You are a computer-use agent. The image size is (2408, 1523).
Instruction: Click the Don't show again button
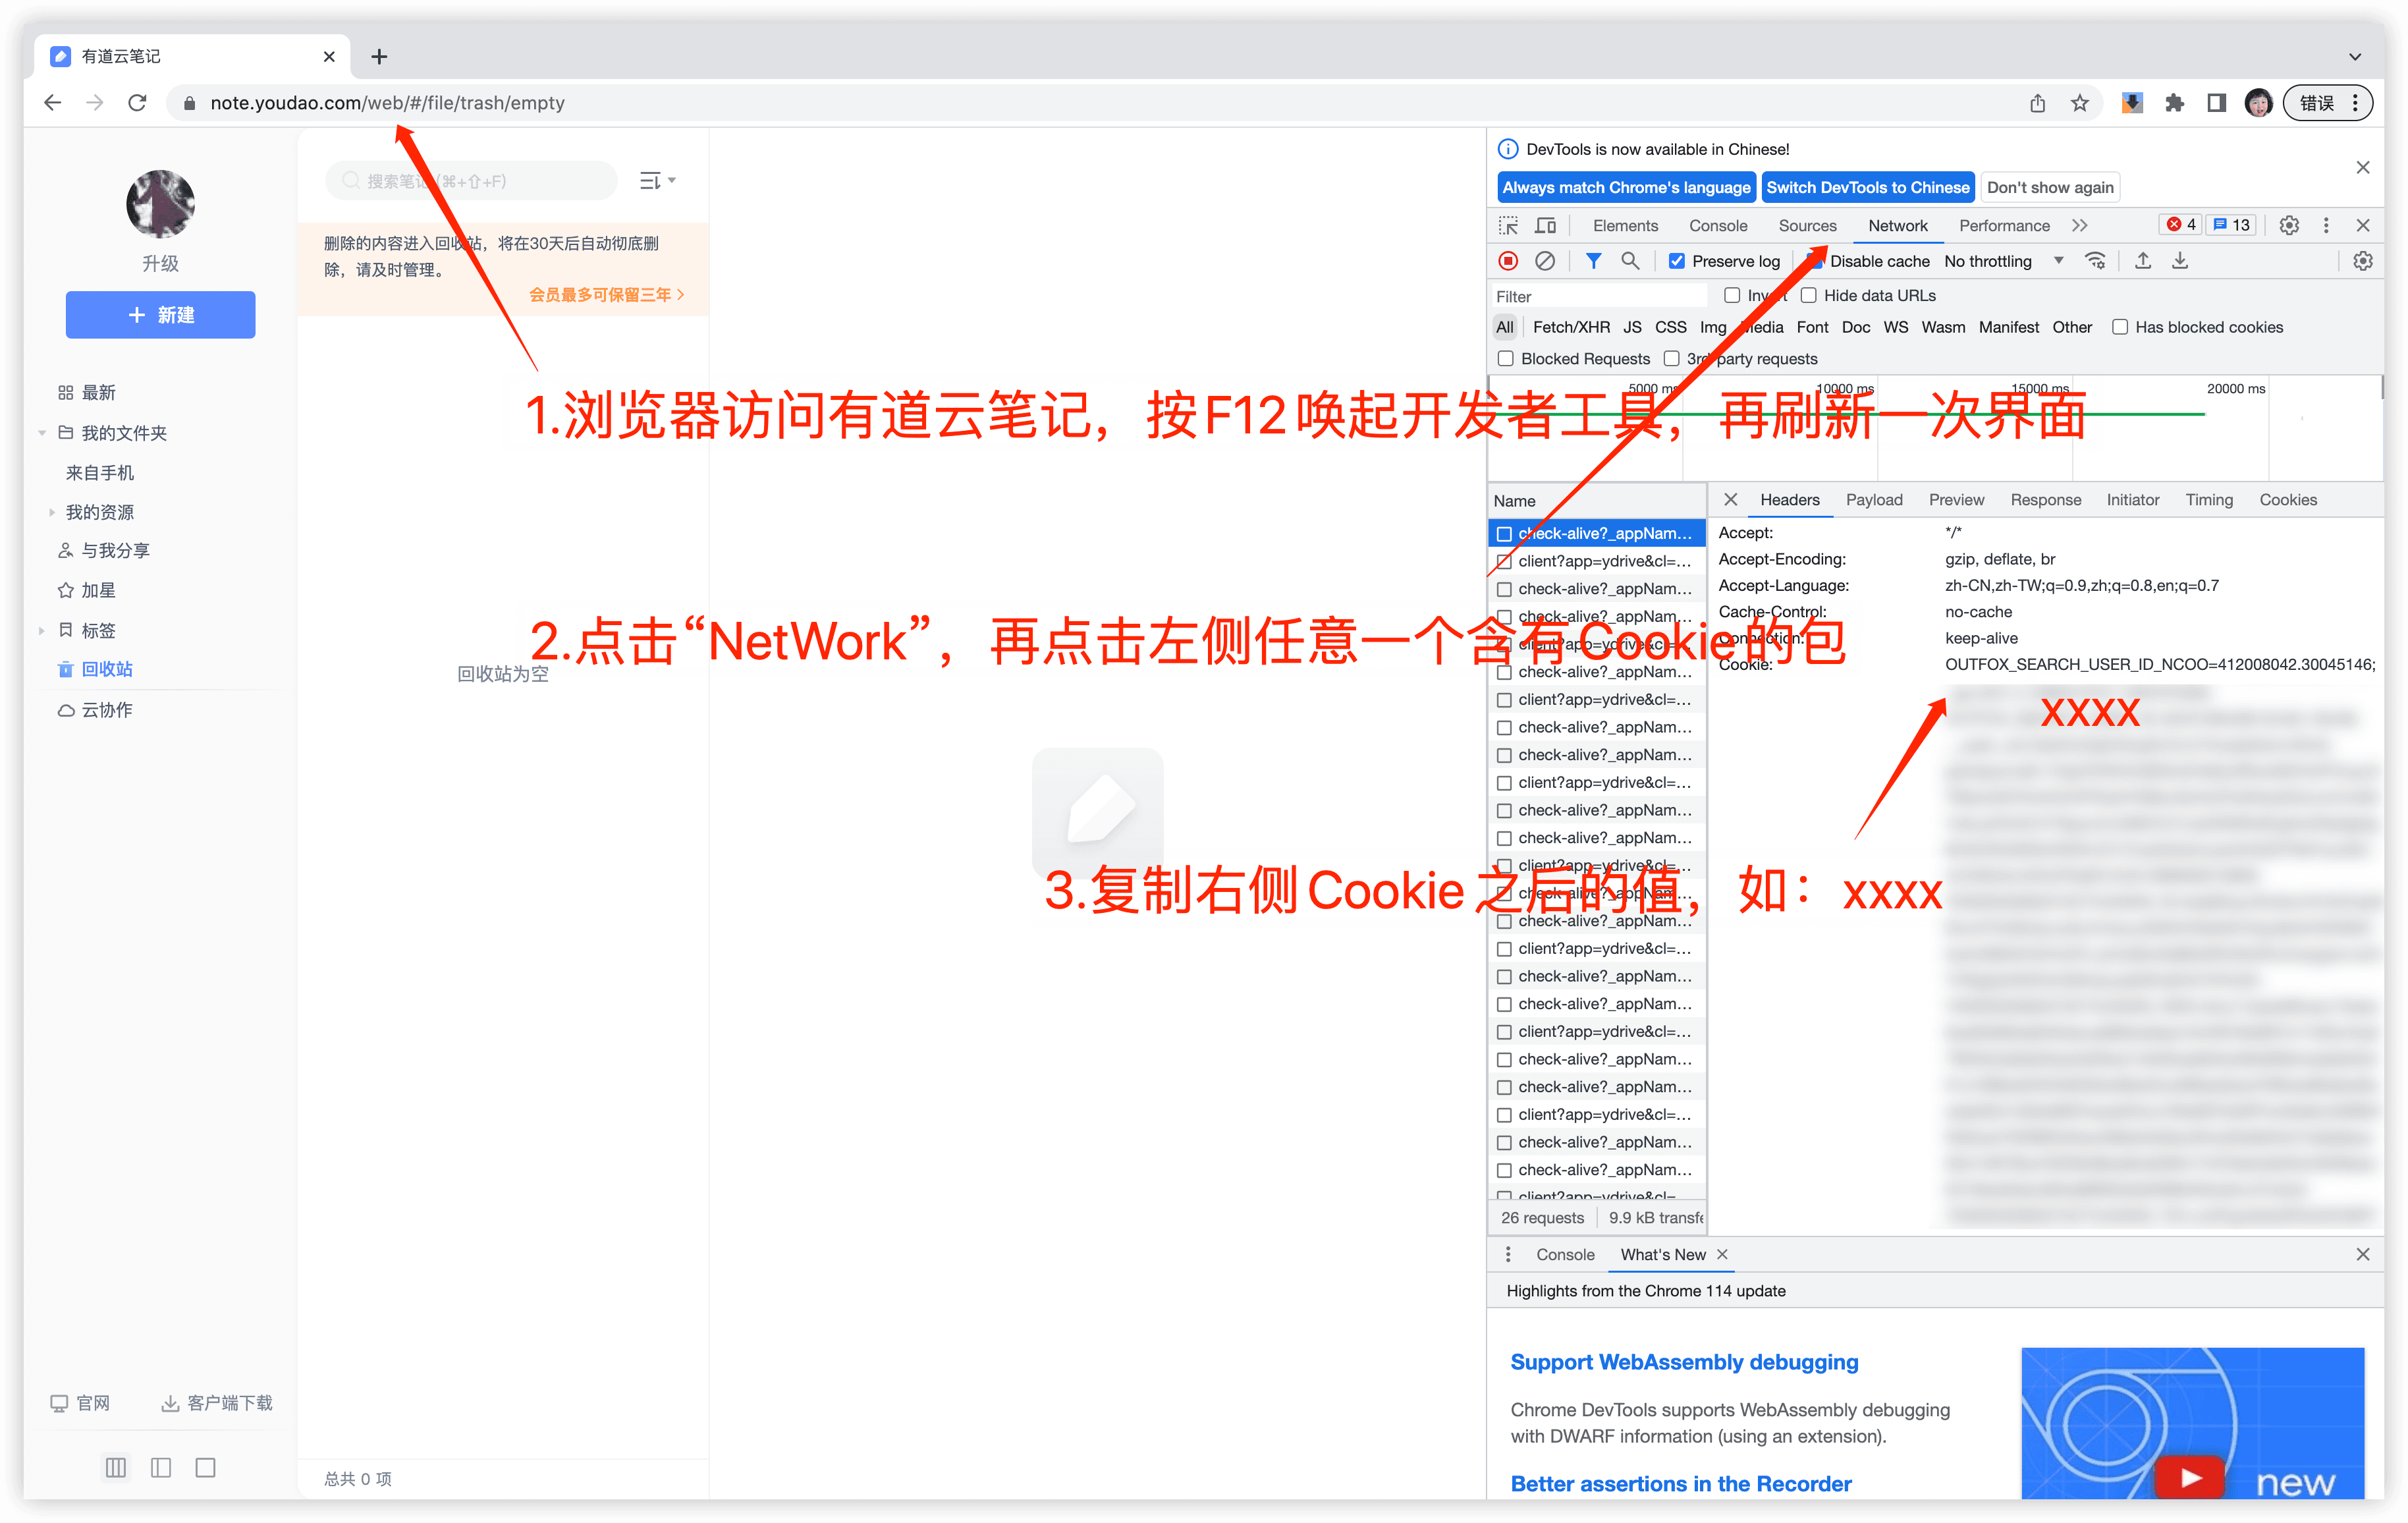pyautogui.click(x=2050, y=188)
